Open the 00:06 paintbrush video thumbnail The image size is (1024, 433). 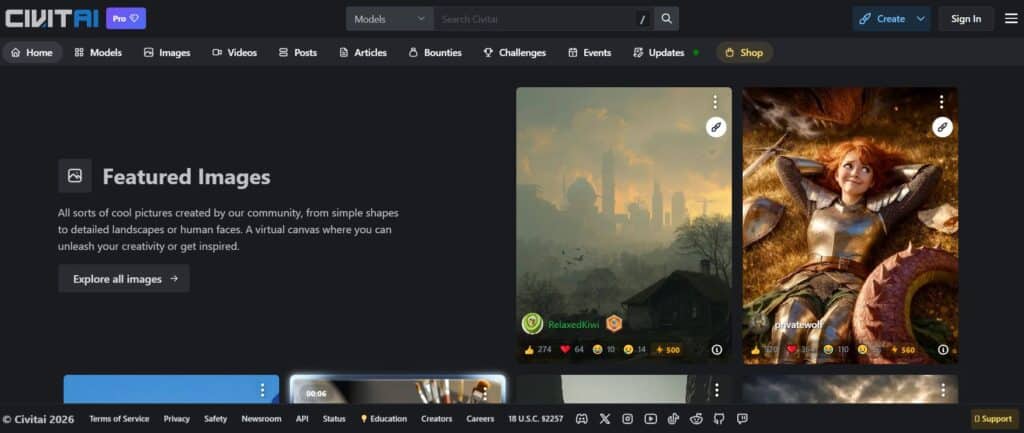tap(397, 389)
